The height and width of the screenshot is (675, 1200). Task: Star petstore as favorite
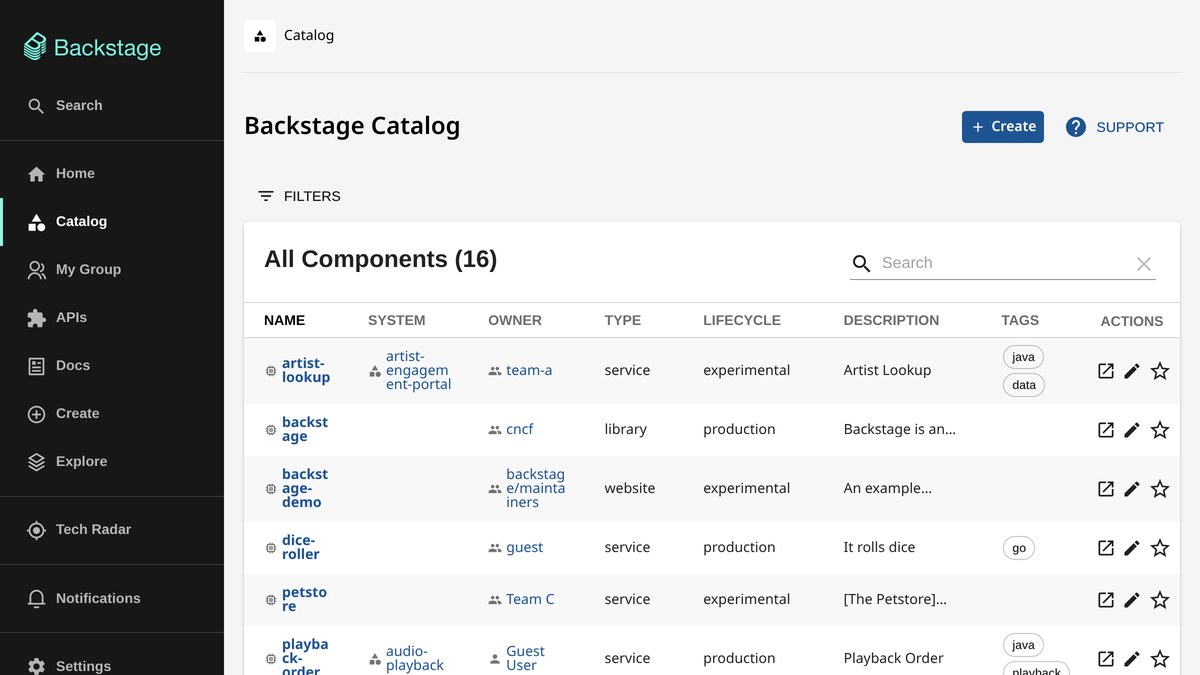click(1160, 600)
